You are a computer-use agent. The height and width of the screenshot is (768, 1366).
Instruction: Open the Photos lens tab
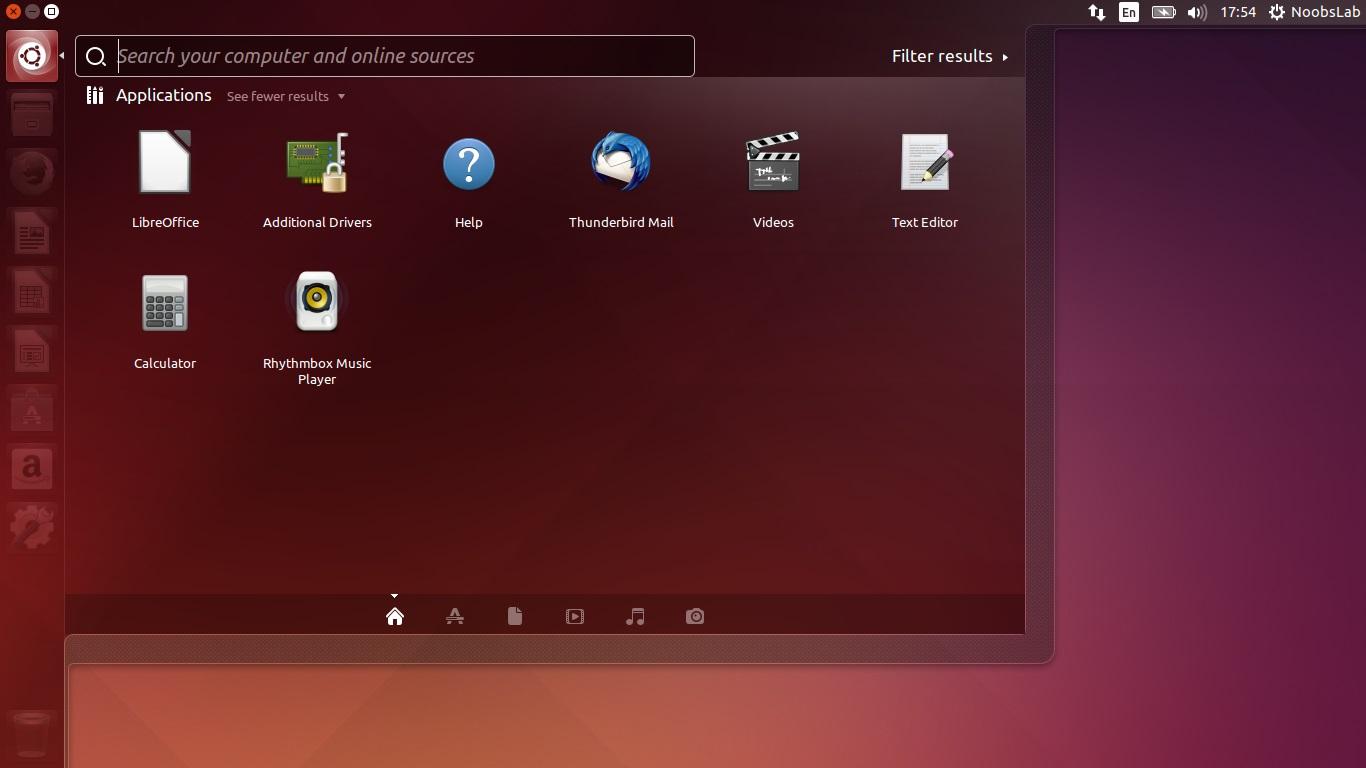[x=695, y=616]
